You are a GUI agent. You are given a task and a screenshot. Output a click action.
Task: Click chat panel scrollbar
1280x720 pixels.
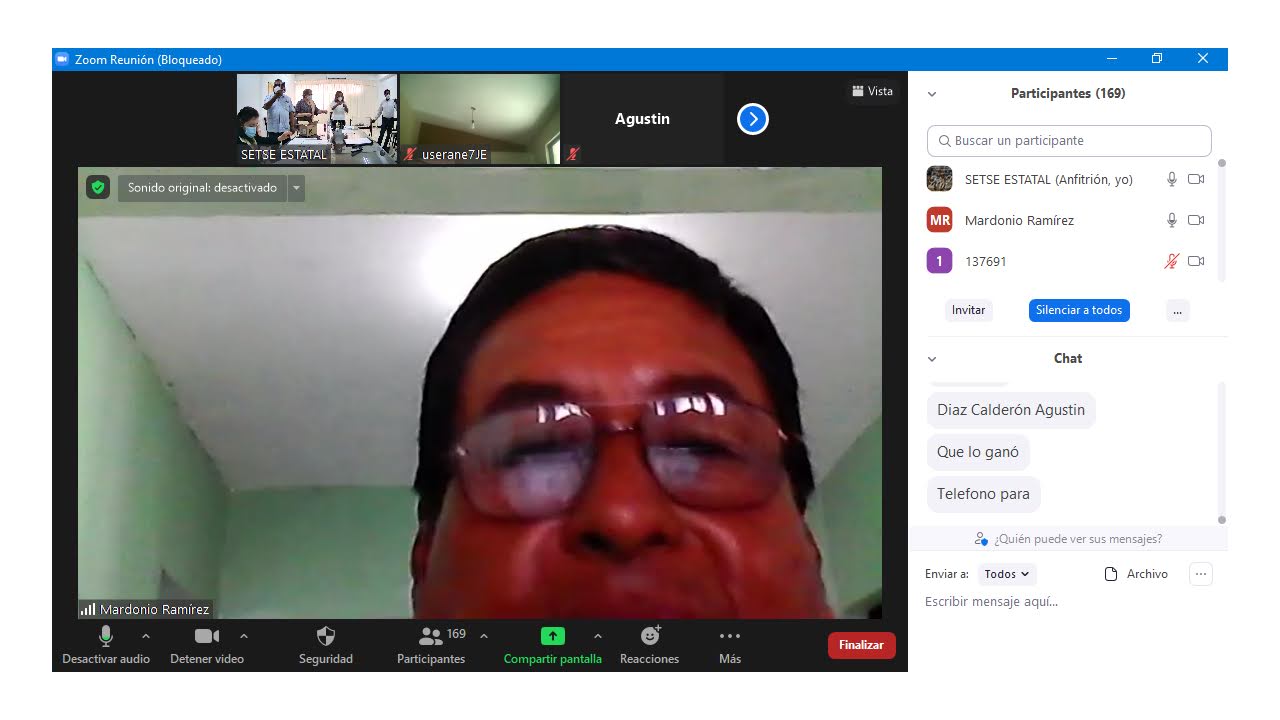[x=1221, y=452]
